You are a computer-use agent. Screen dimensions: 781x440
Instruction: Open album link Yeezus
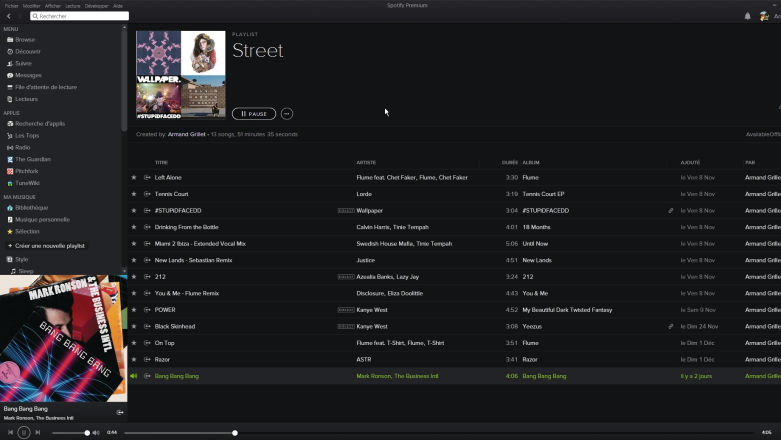coord(532,326)
